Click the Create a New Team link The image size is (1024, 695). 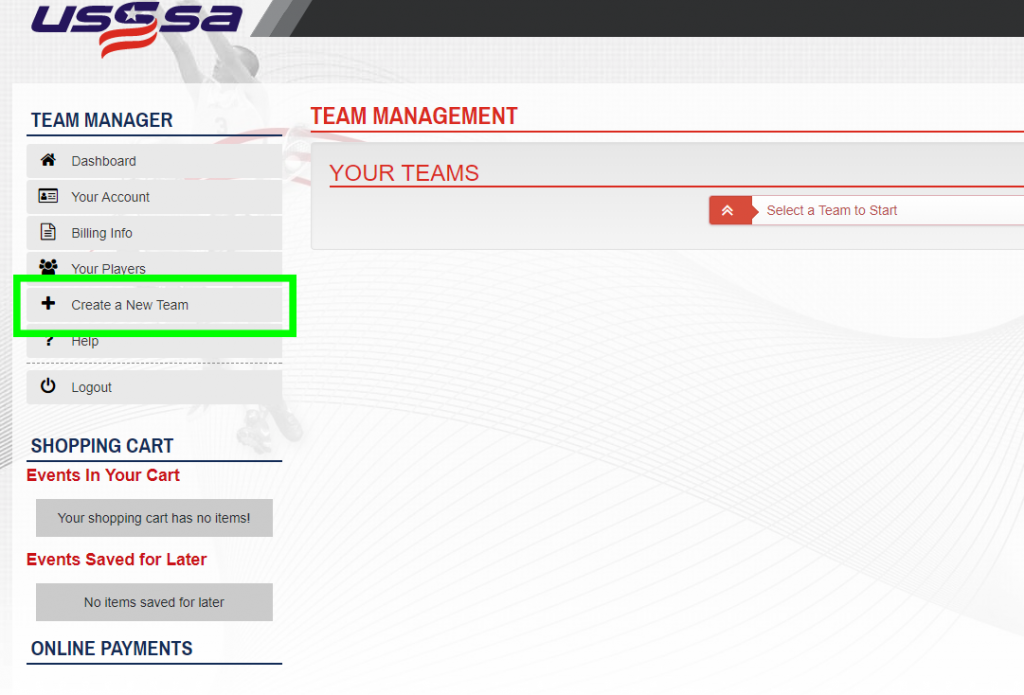130,304
